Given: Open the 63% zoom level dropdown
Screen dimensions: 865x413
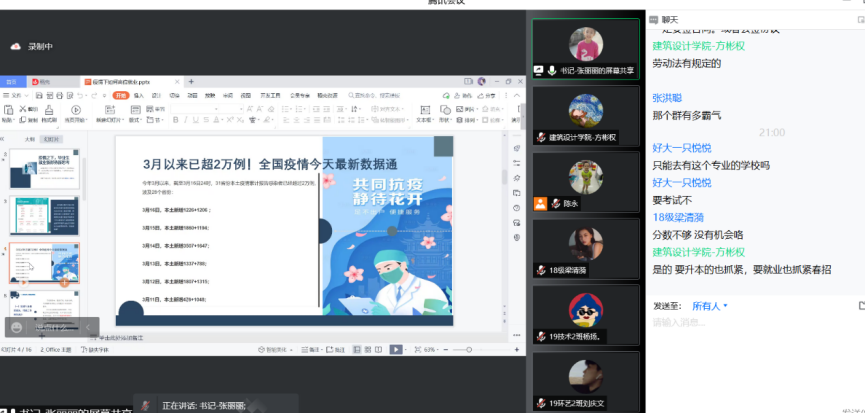Looking at the screenshot, I should pos(431,350).
